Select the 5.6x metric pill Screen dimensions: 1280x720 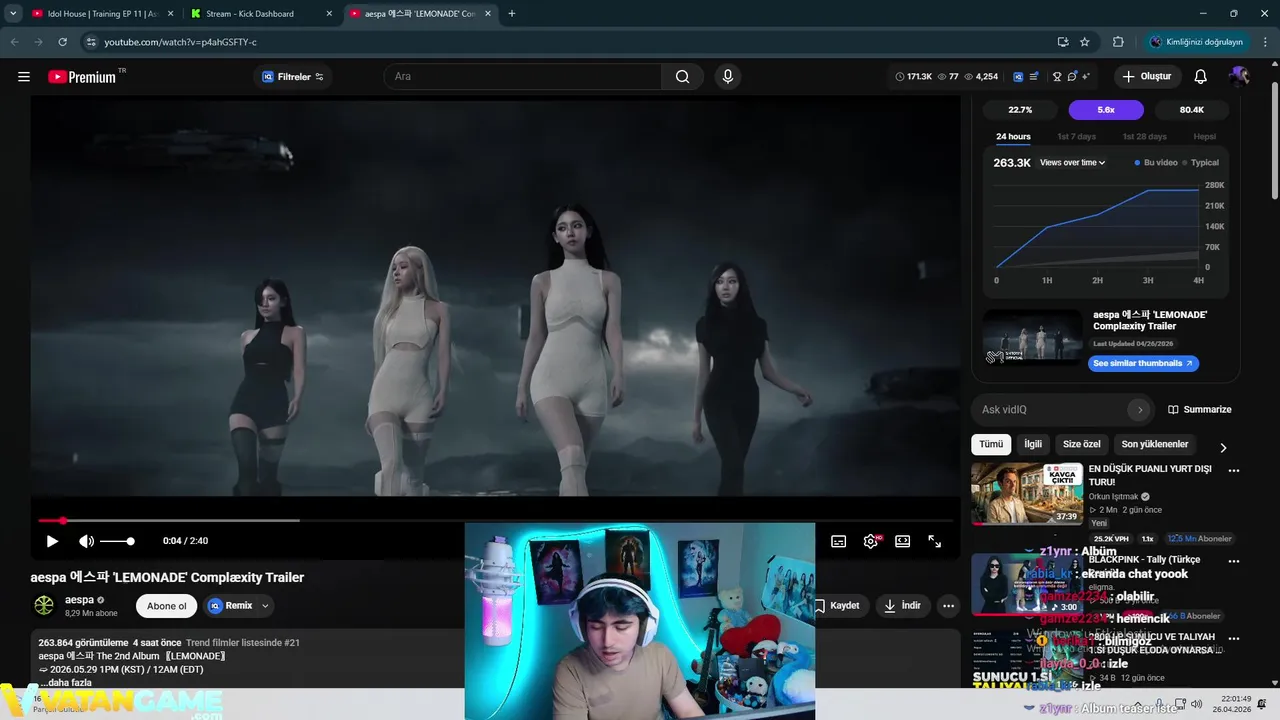point(1106,110)
